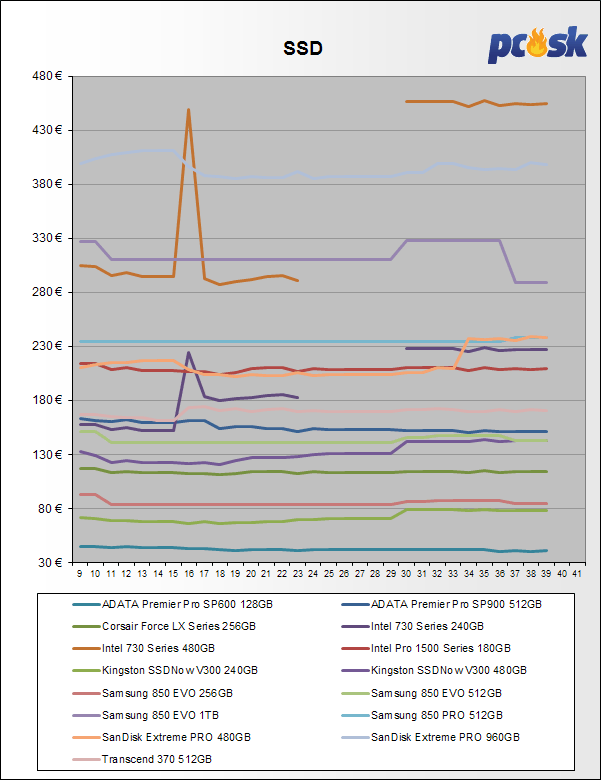
Task: Select Intel Pro 1500 Series 180GB legend entry
Action: [426, 648]
